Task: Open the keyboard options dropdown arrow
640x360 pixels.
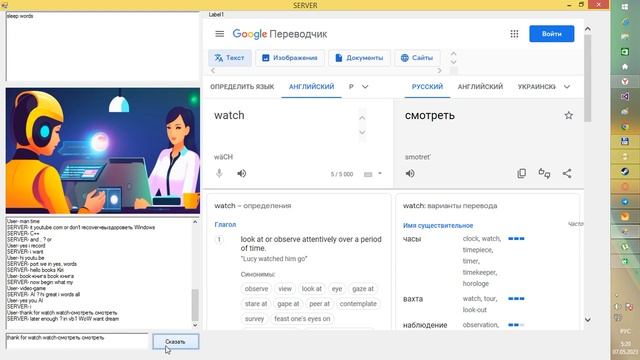Action: (x=380, y=173)
